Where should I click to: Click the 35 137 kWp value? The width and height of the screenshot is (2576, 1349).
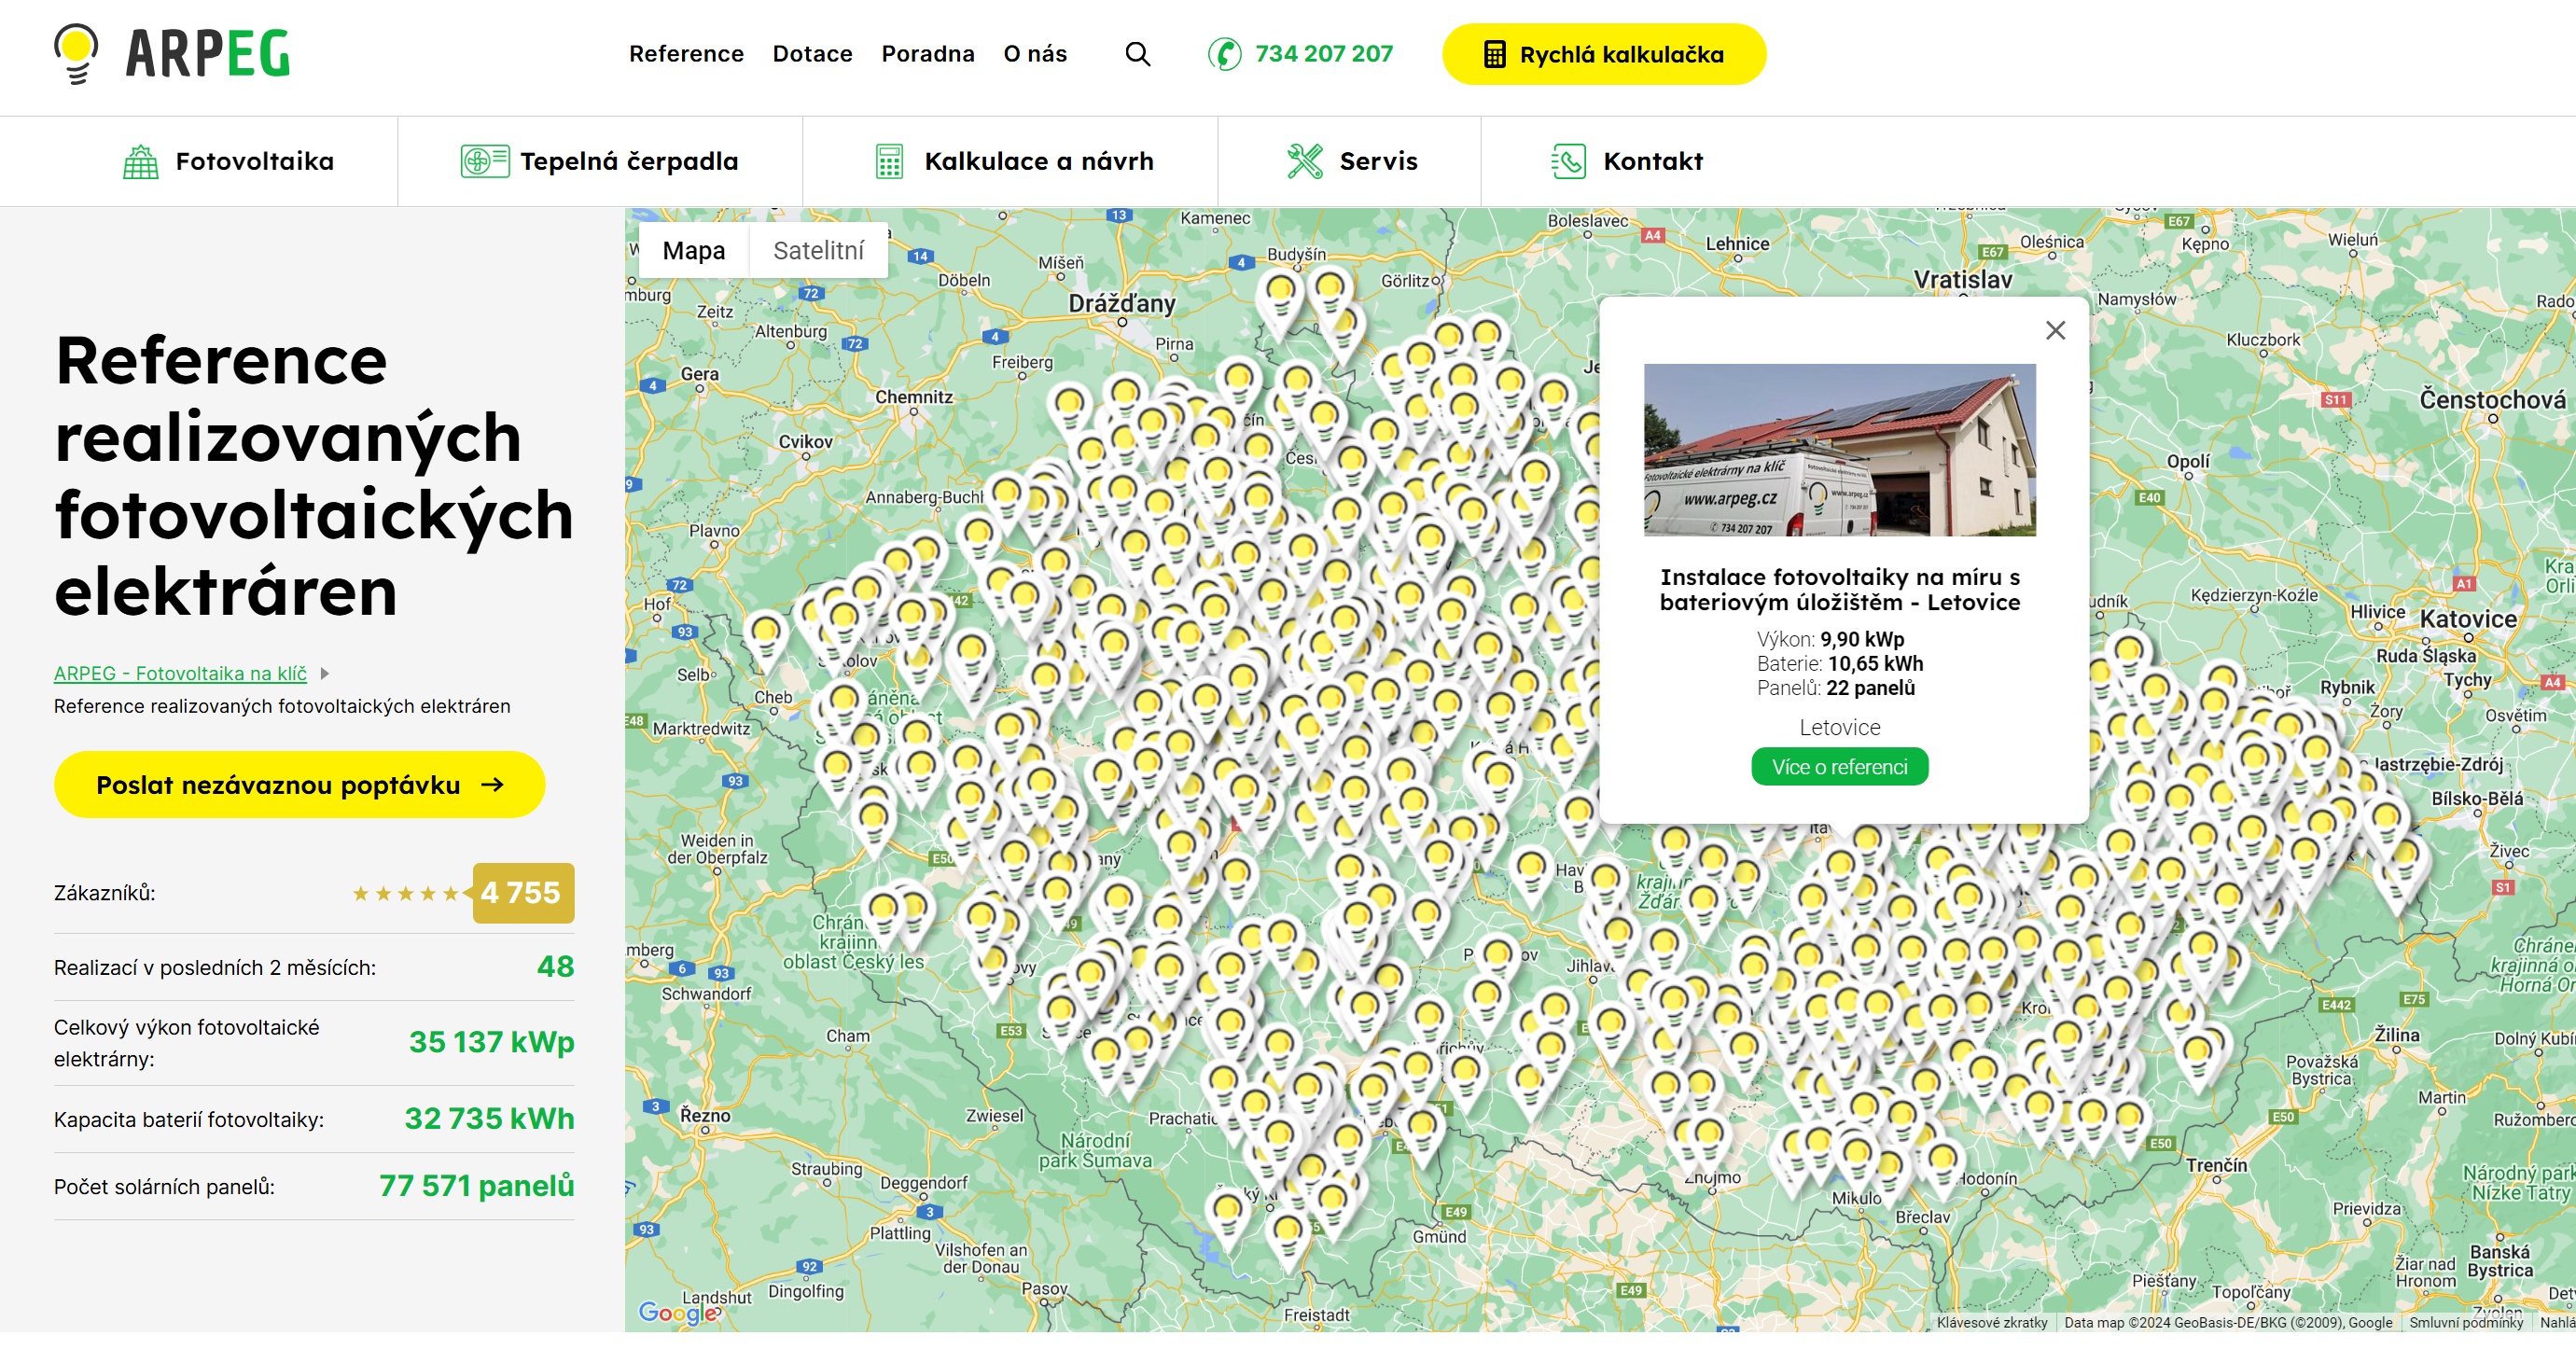[491, 1042]
